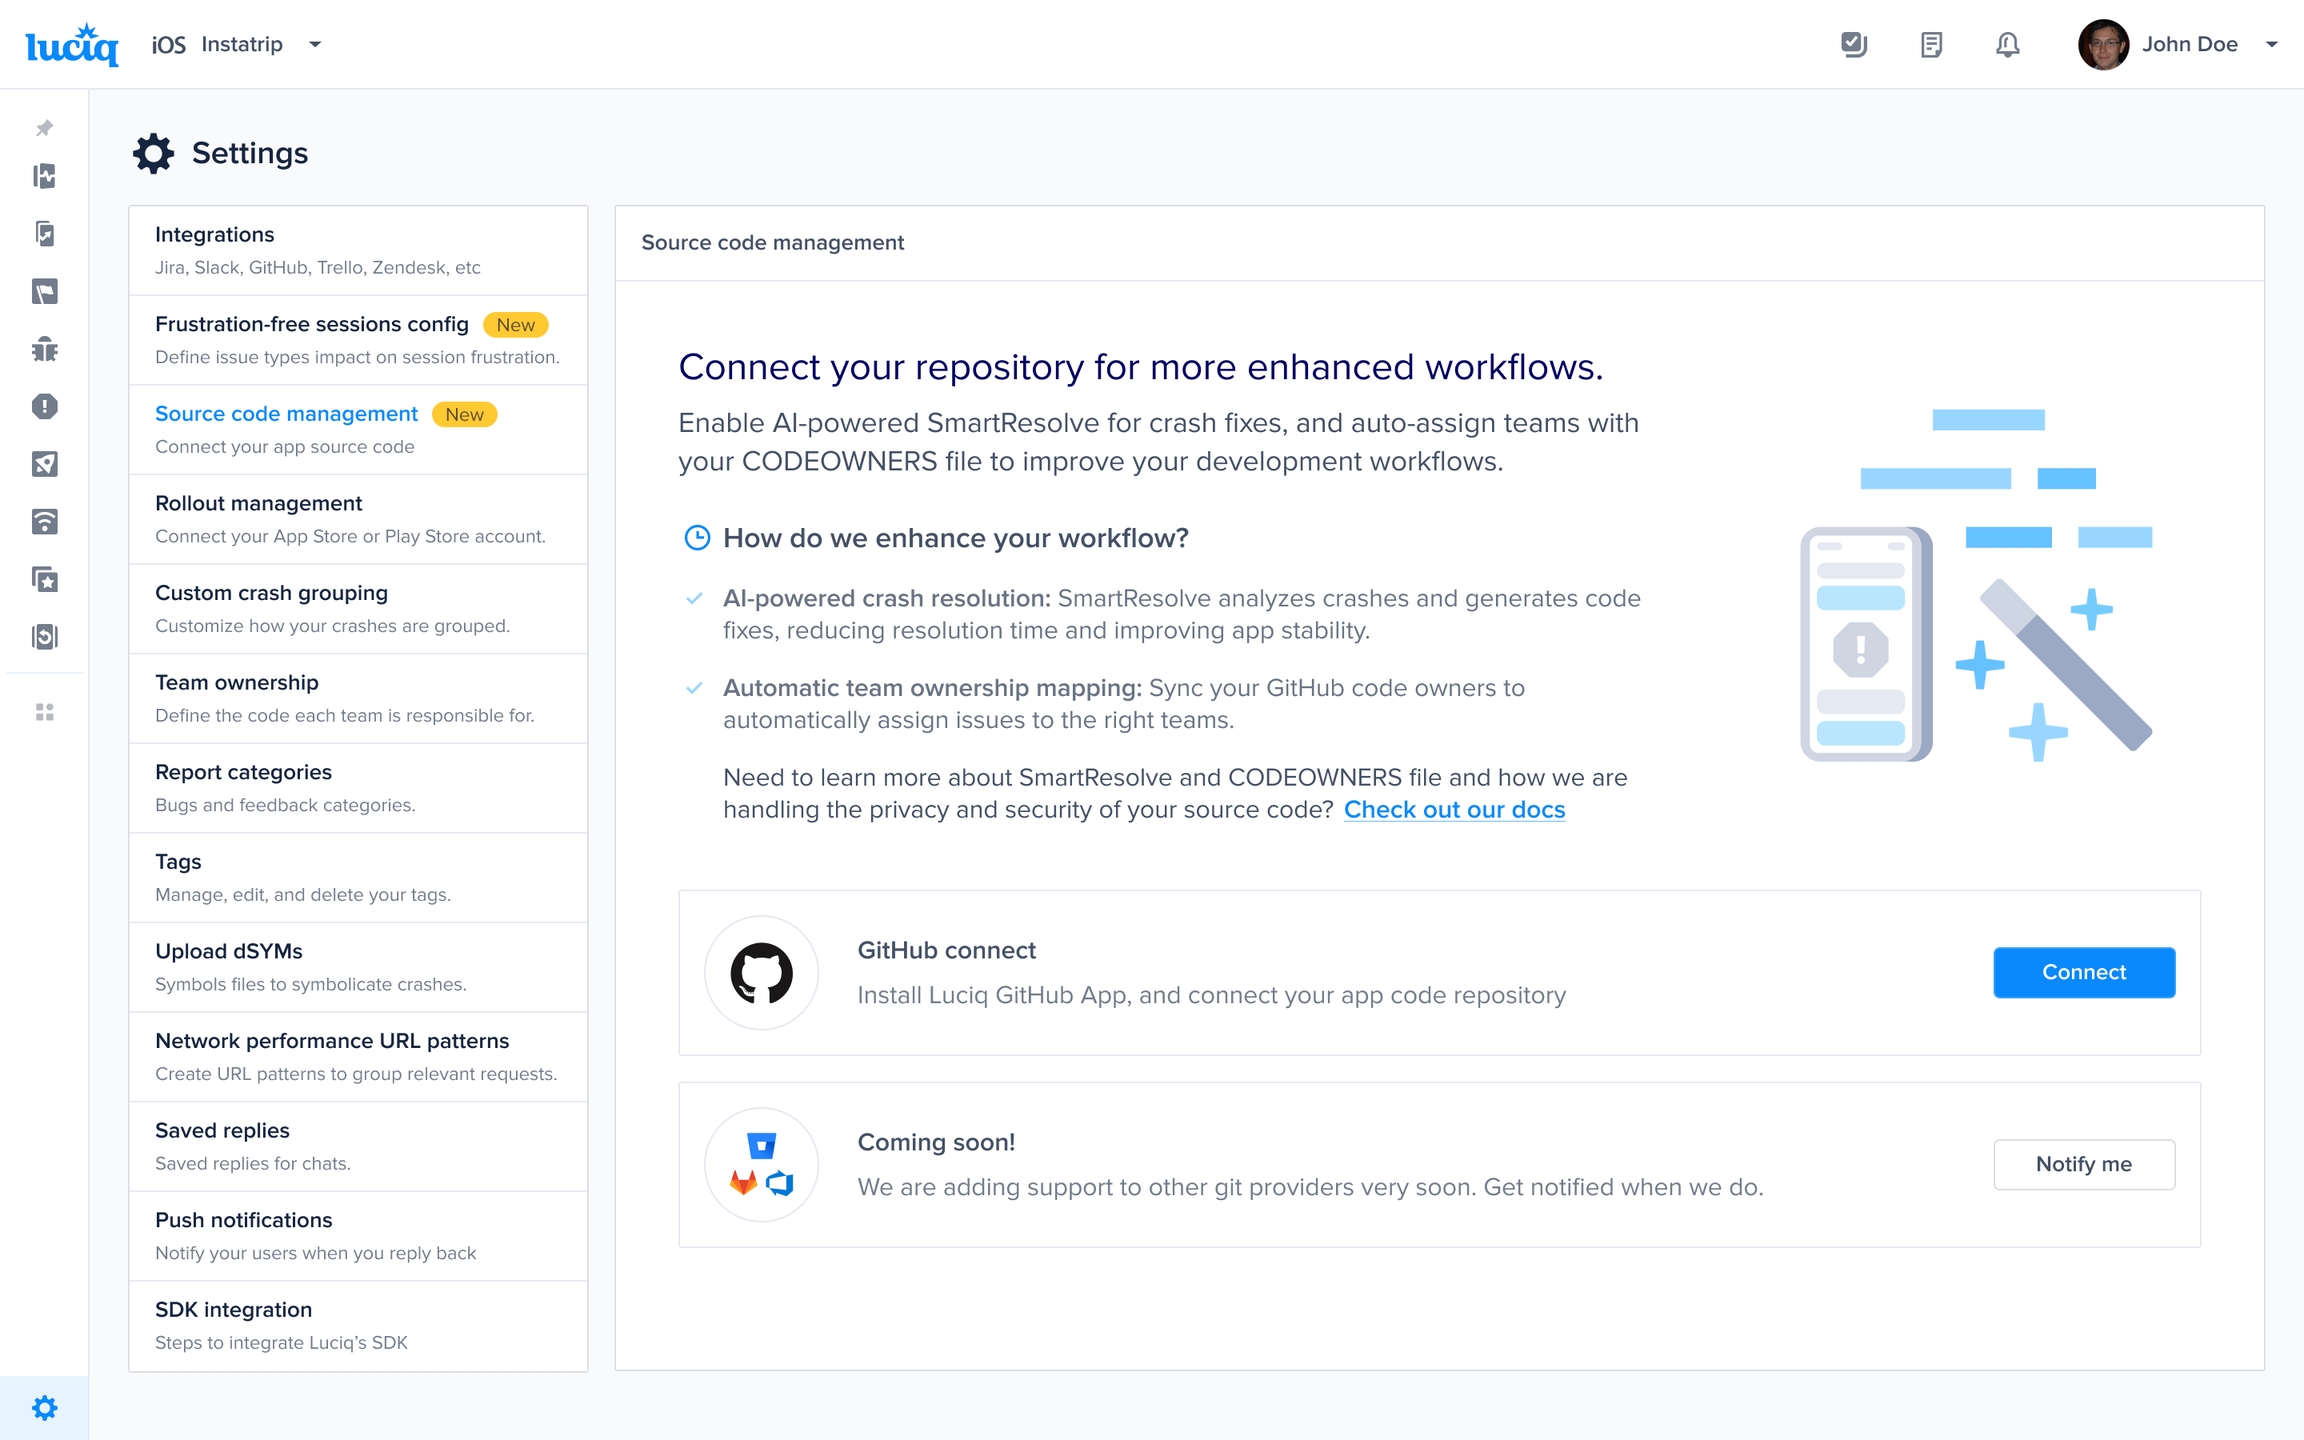The image size is (2304, 1440).
Task: Open the checklist icon in top bar
Action: click(1853, 44)
